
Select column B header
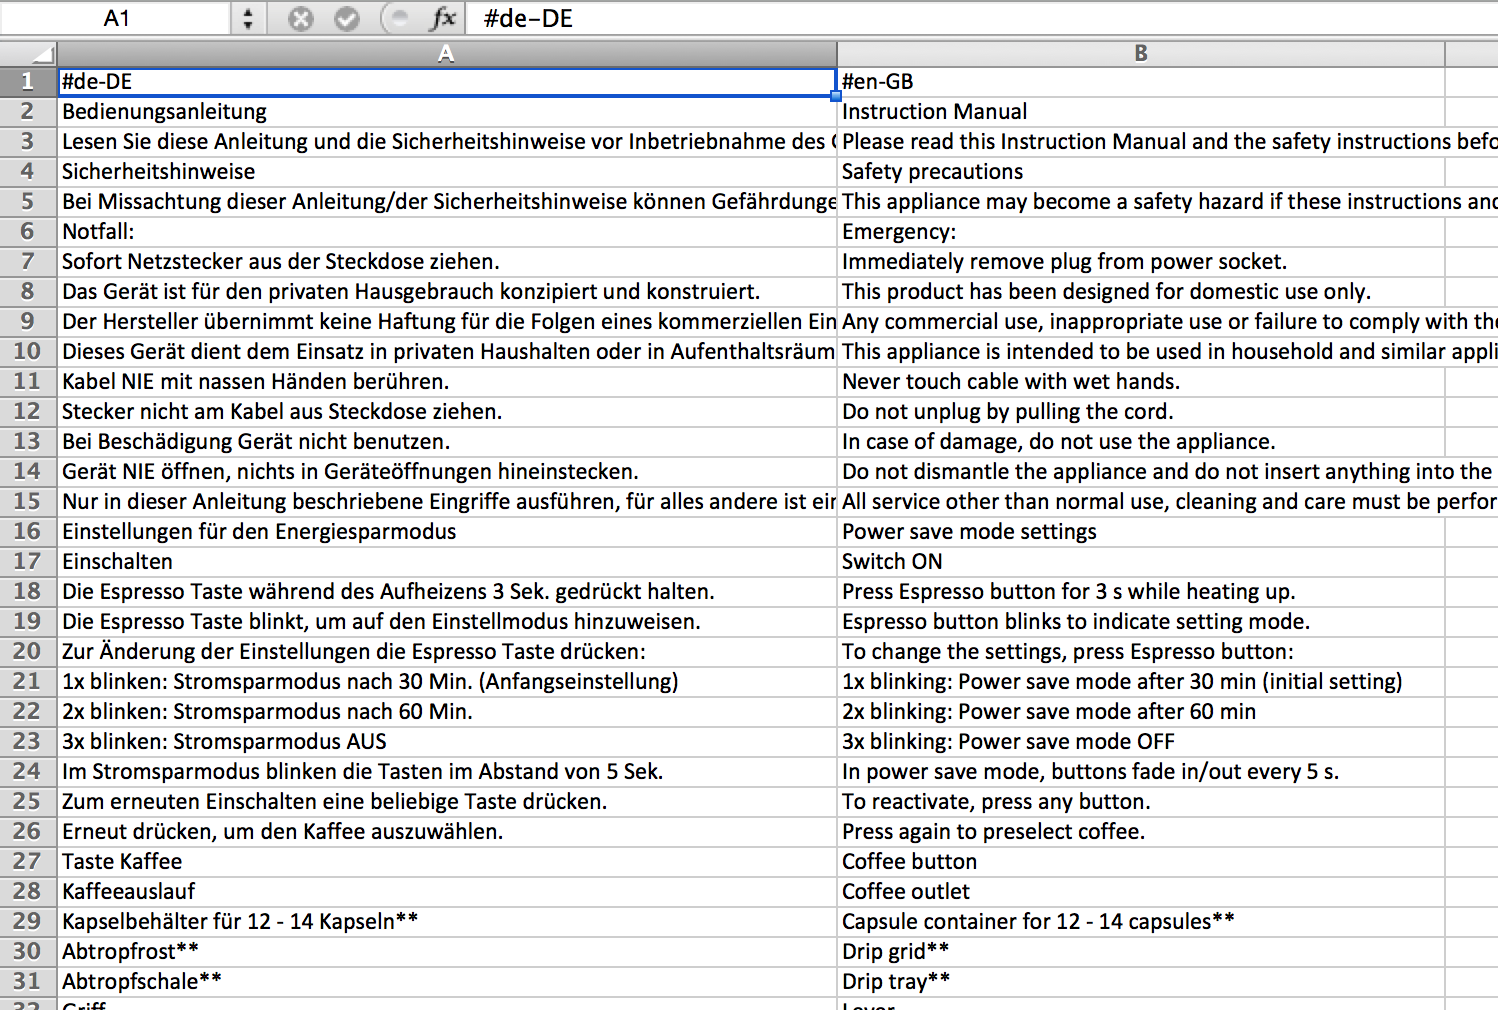(1140, 54)
